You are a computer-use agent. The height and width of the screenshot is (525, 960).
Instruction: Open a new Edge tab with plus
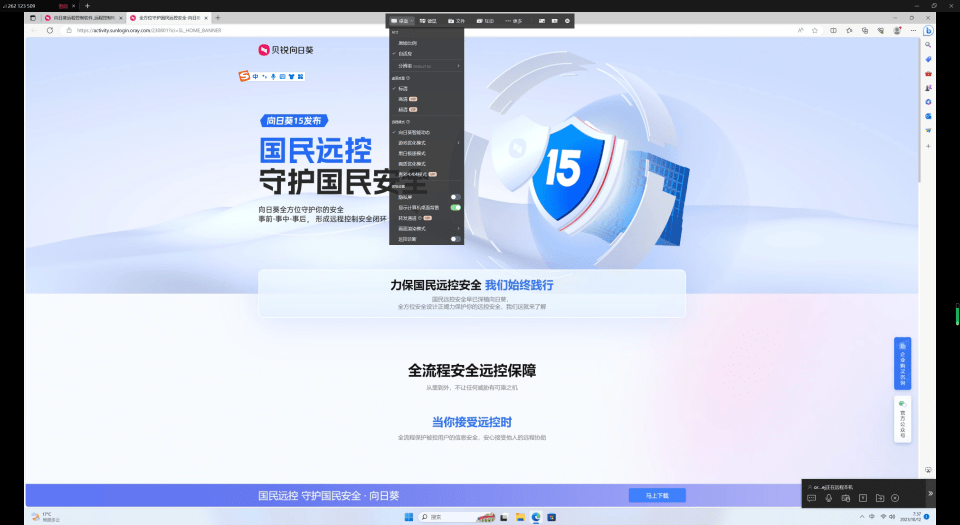click(x=218, y=18)
